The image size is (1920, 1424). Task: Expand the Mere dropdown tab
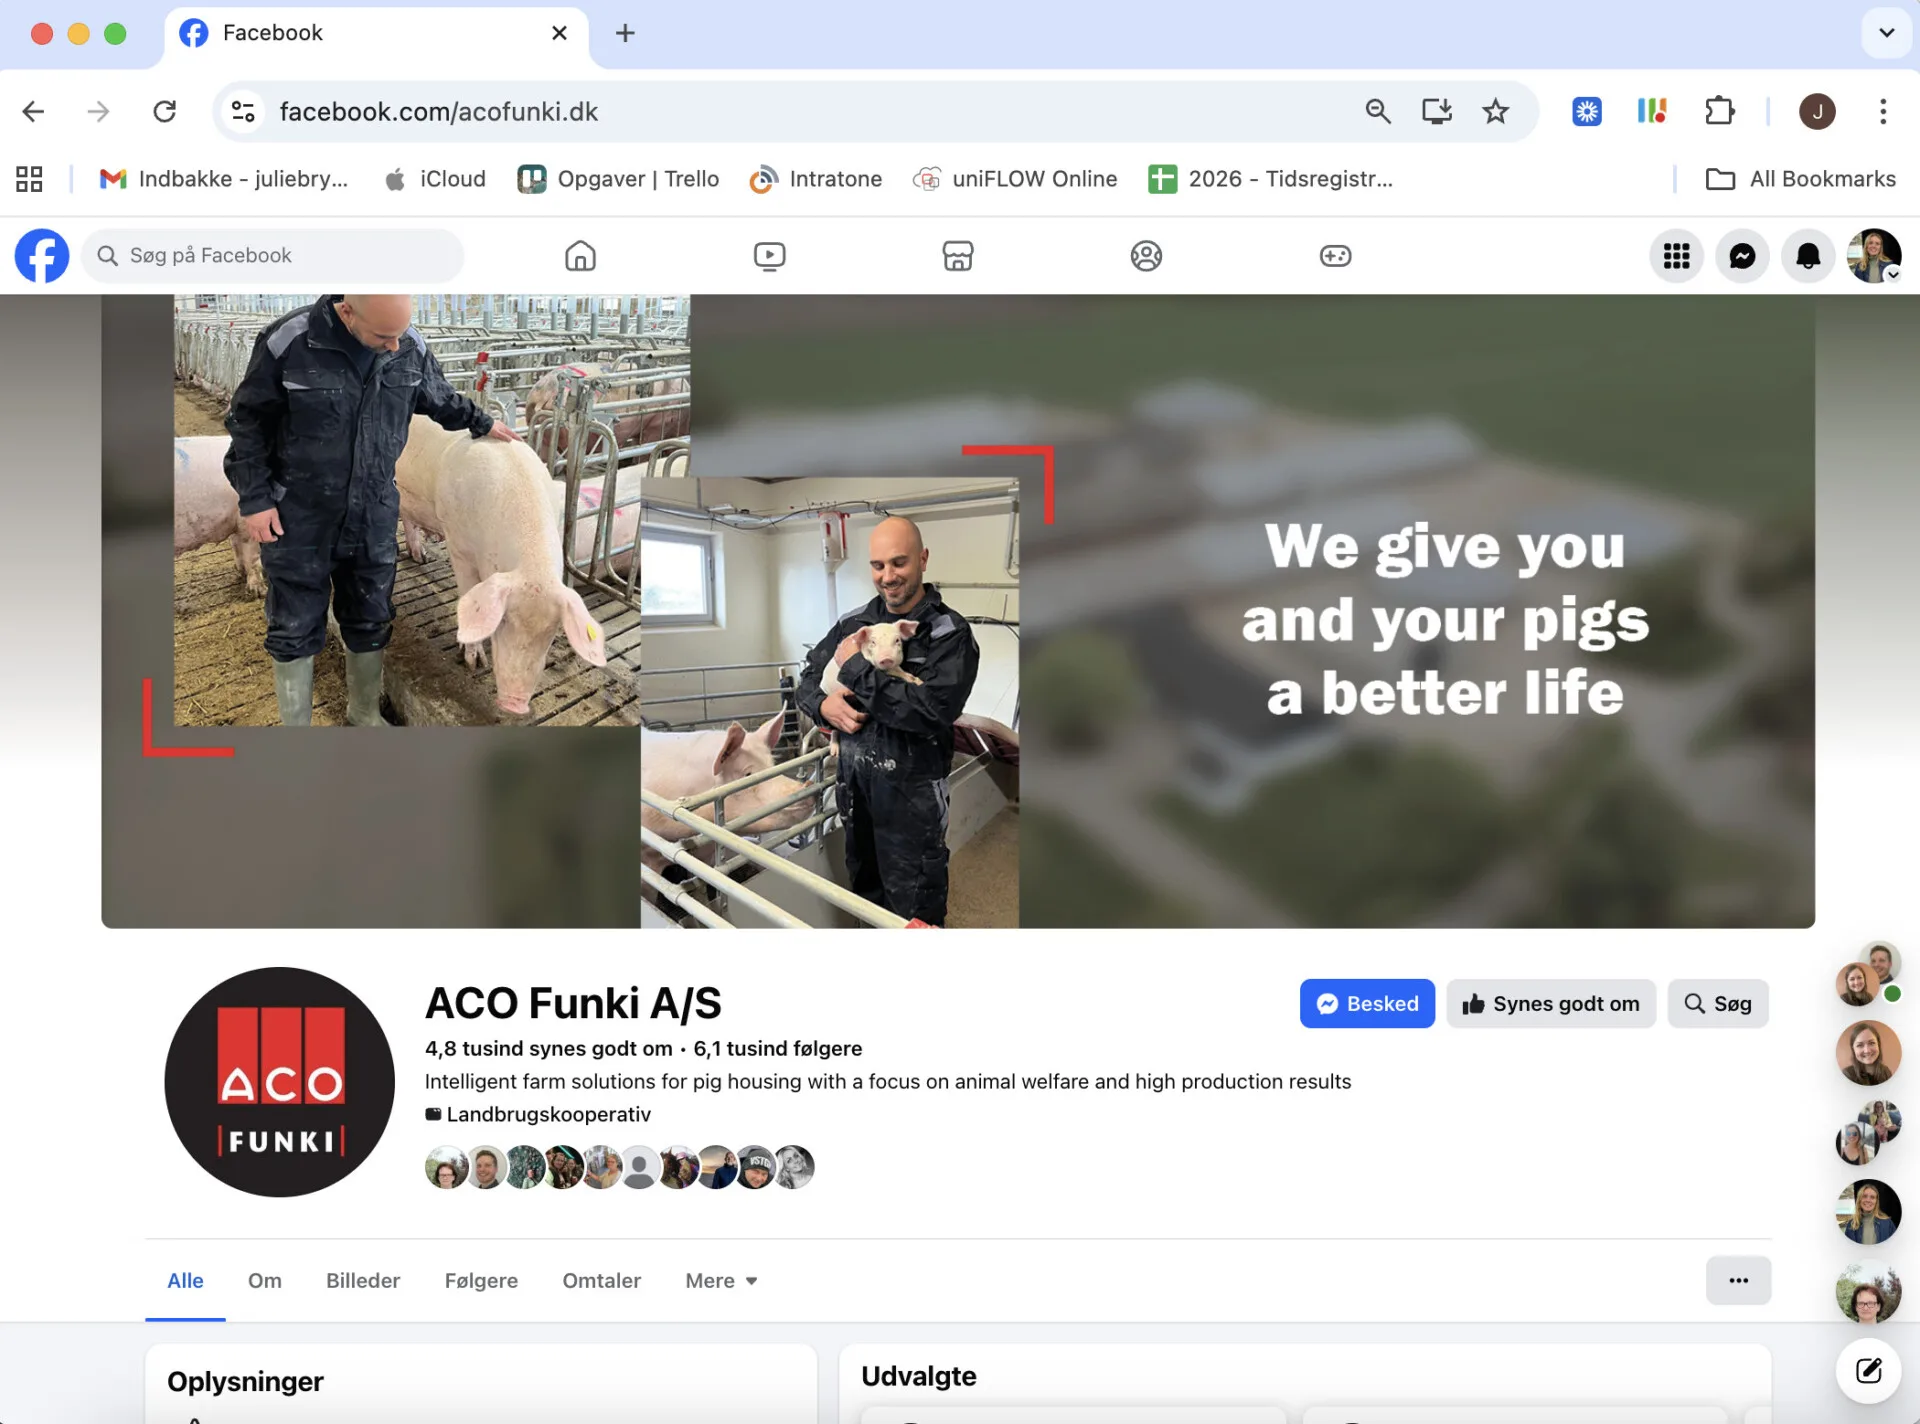[x=721, y=1281]
